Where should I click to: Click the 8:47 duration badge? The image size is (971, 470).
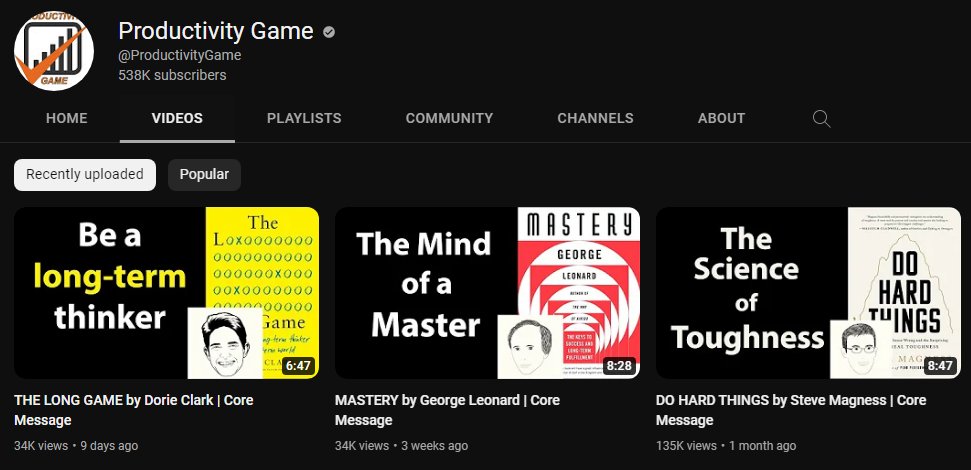pos(939,365)
